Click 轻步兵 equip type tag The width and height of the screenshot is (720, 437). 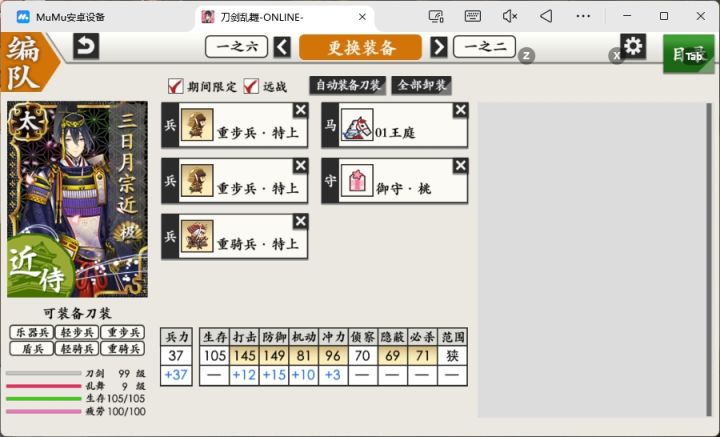click(x=77, y=332)
